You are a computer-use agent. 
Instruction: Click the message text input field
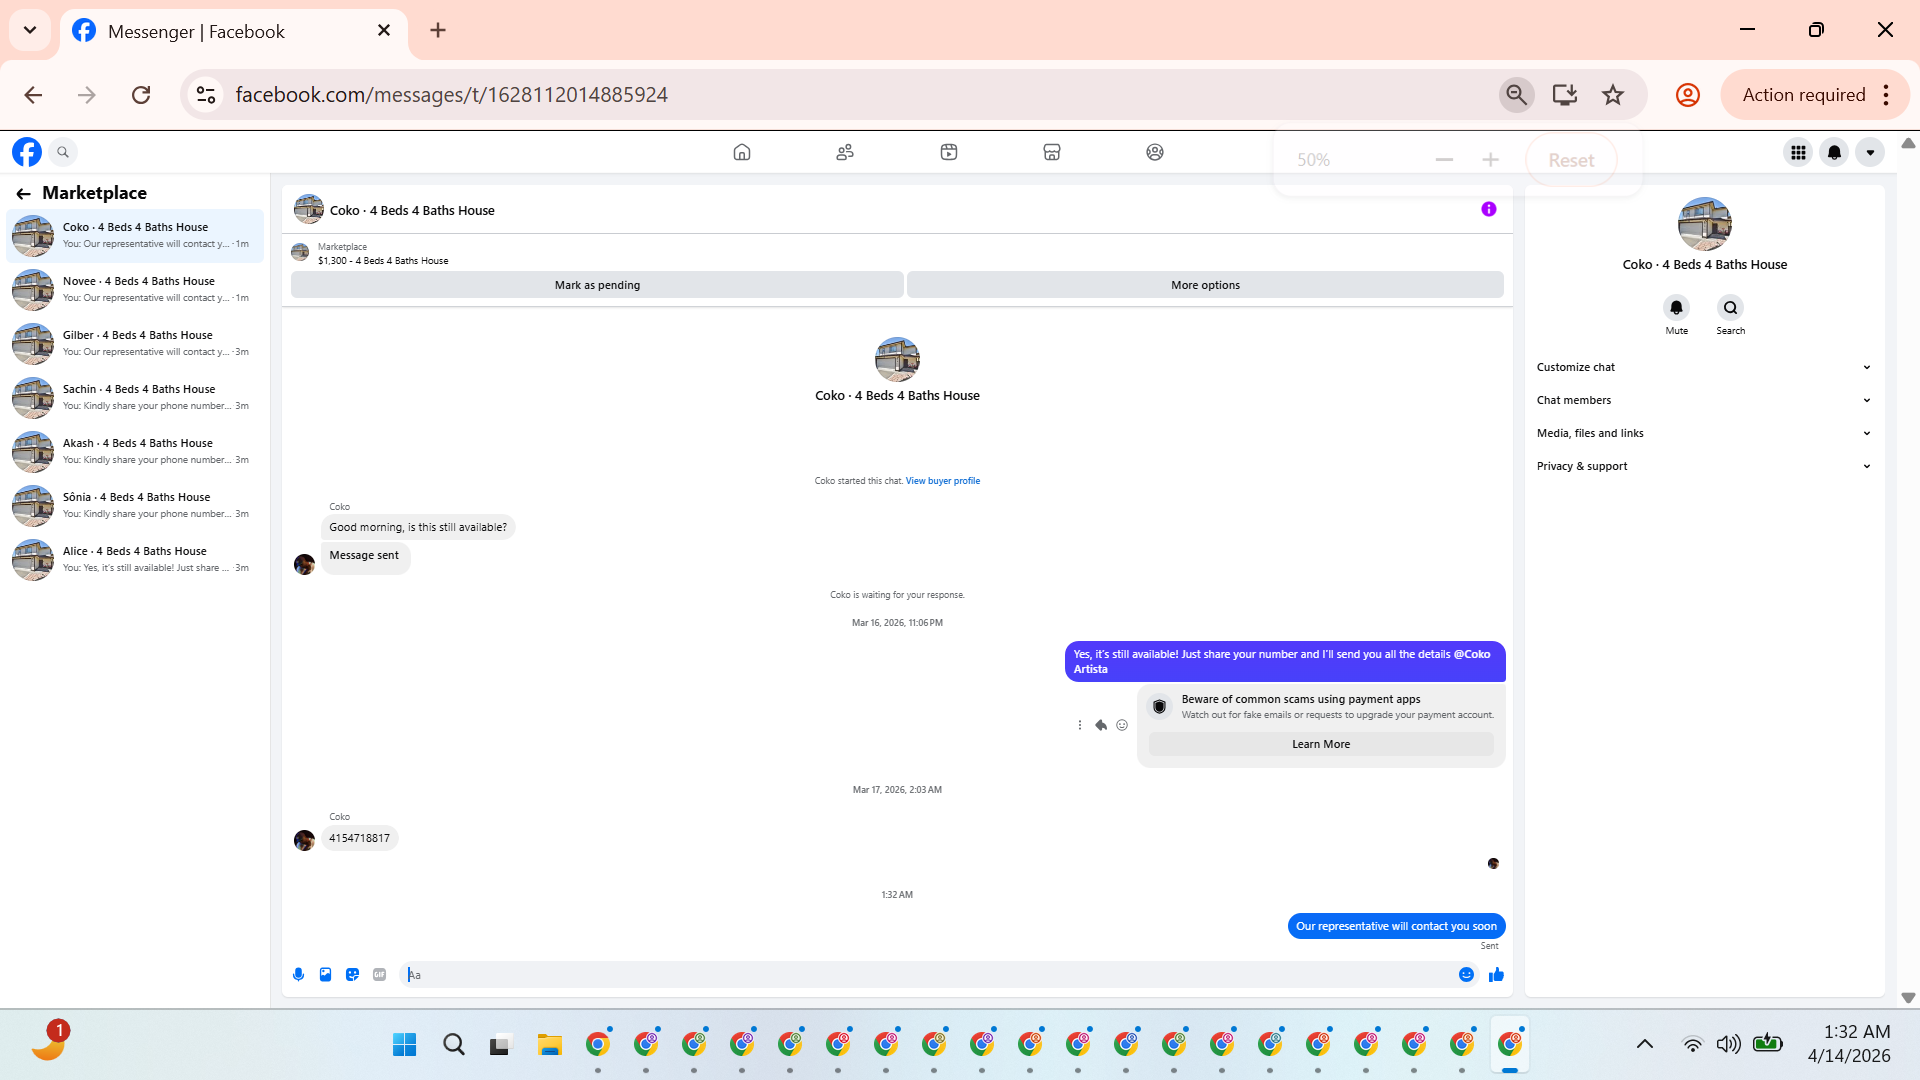pos(930,975)
